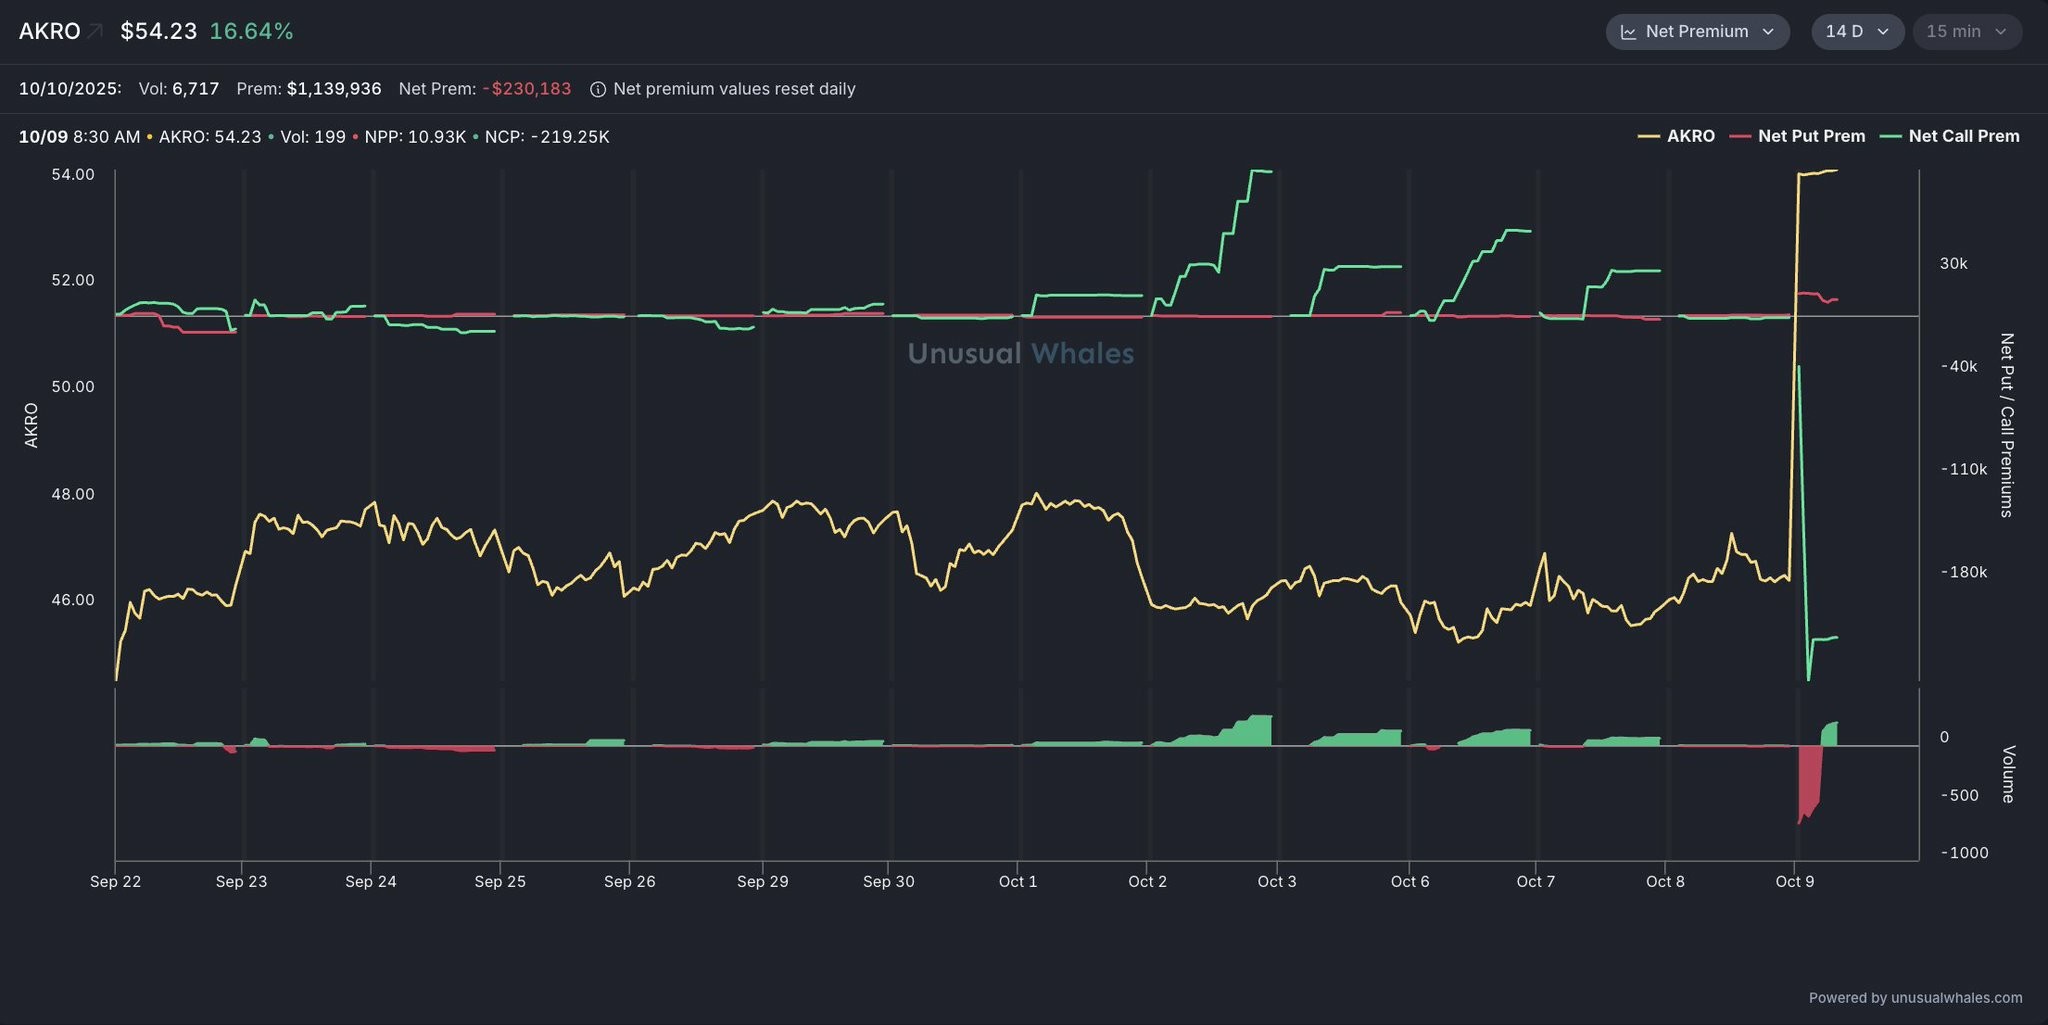2048x1025 pixels.
Task: Toggle the AKRO series legend label
Action: pyautogui.click(x=1690, y=136)
